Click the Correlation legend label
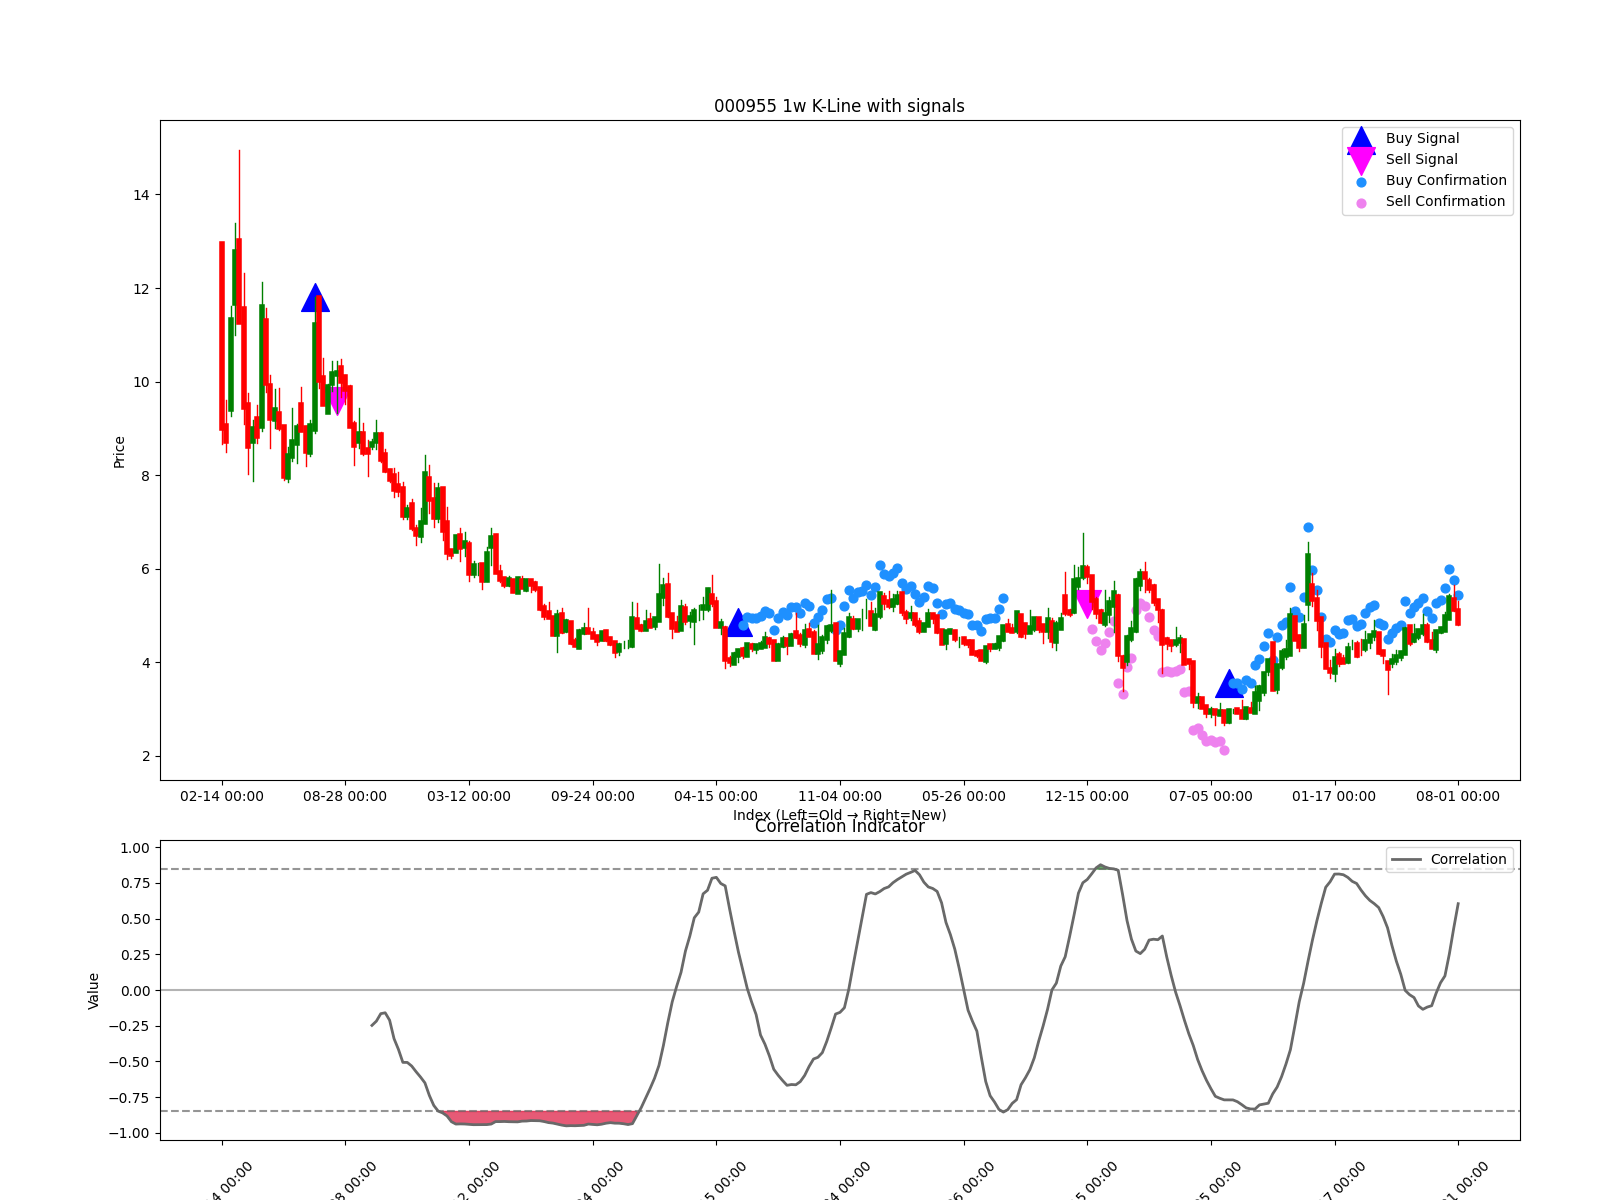1600x1200 pixels. [x=1468, y=859]
